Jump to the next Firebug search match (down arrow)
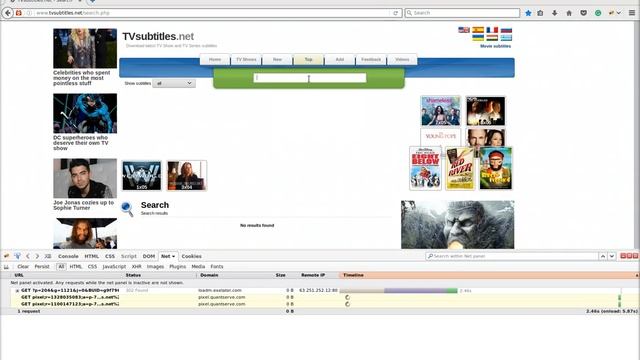This screenshot has width=640, height=360. 612,256
